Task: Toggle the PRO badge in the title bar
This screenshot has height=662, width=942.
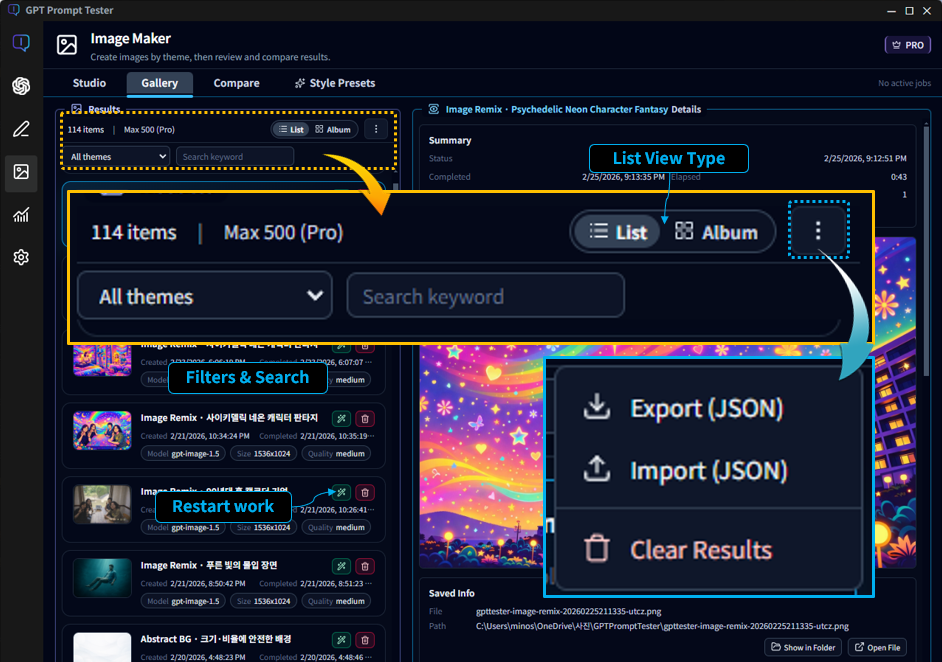Action: 906,45
